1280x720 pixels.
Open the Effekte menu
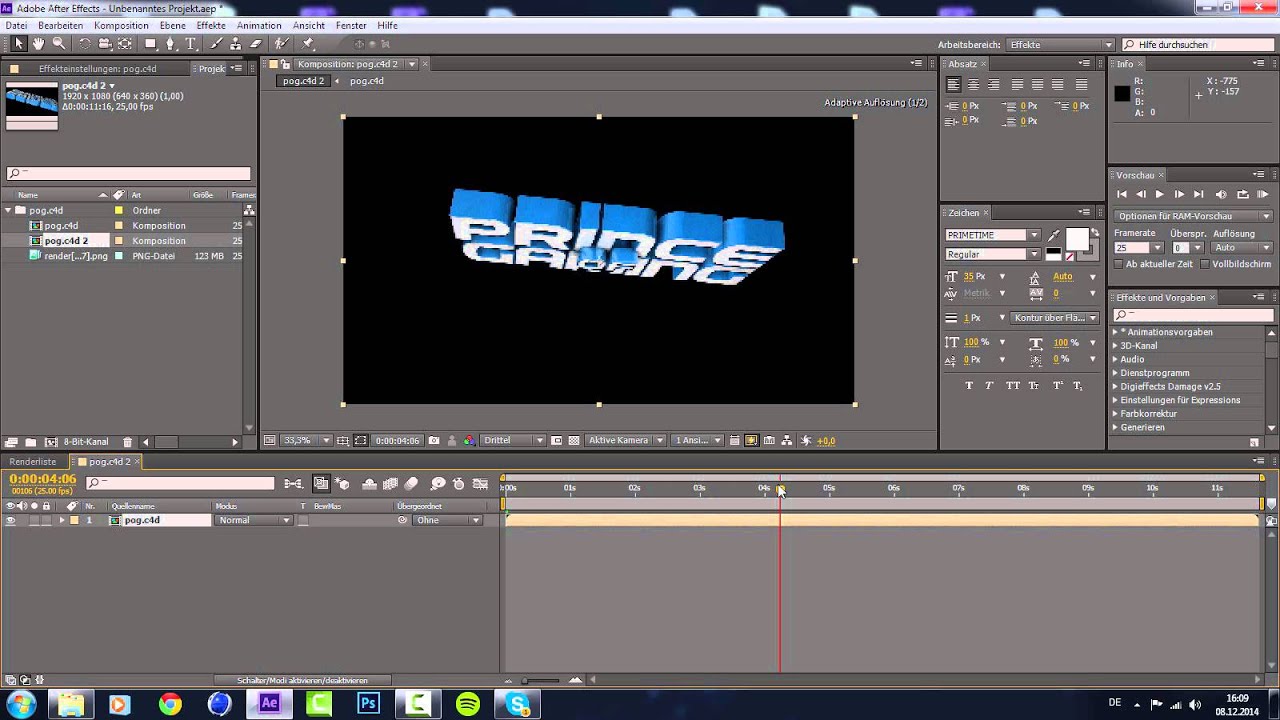click(211, 25)
